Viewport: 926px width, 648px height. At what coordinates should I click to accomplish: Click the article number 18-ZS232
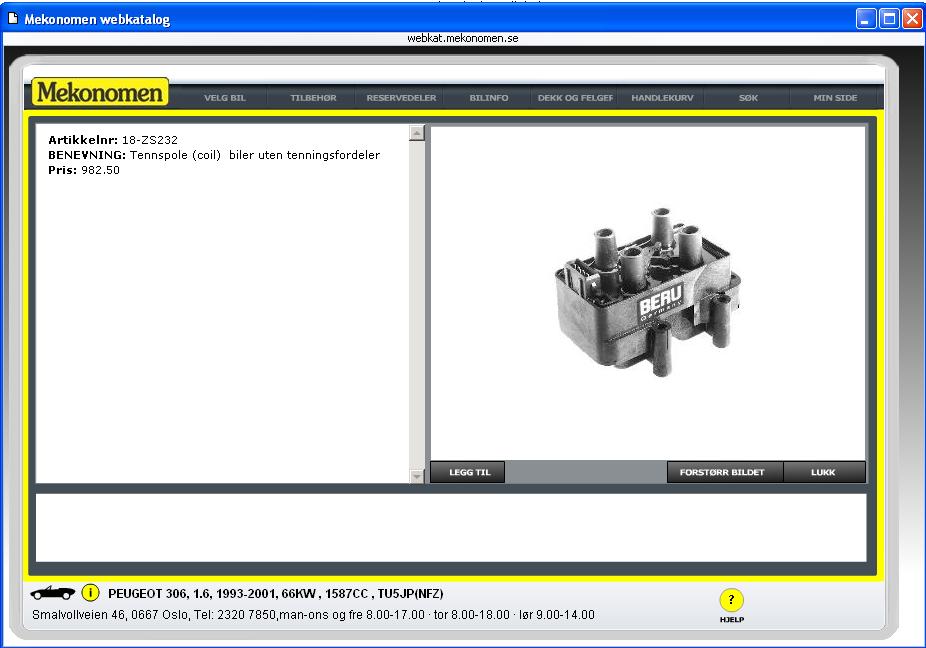149,140
